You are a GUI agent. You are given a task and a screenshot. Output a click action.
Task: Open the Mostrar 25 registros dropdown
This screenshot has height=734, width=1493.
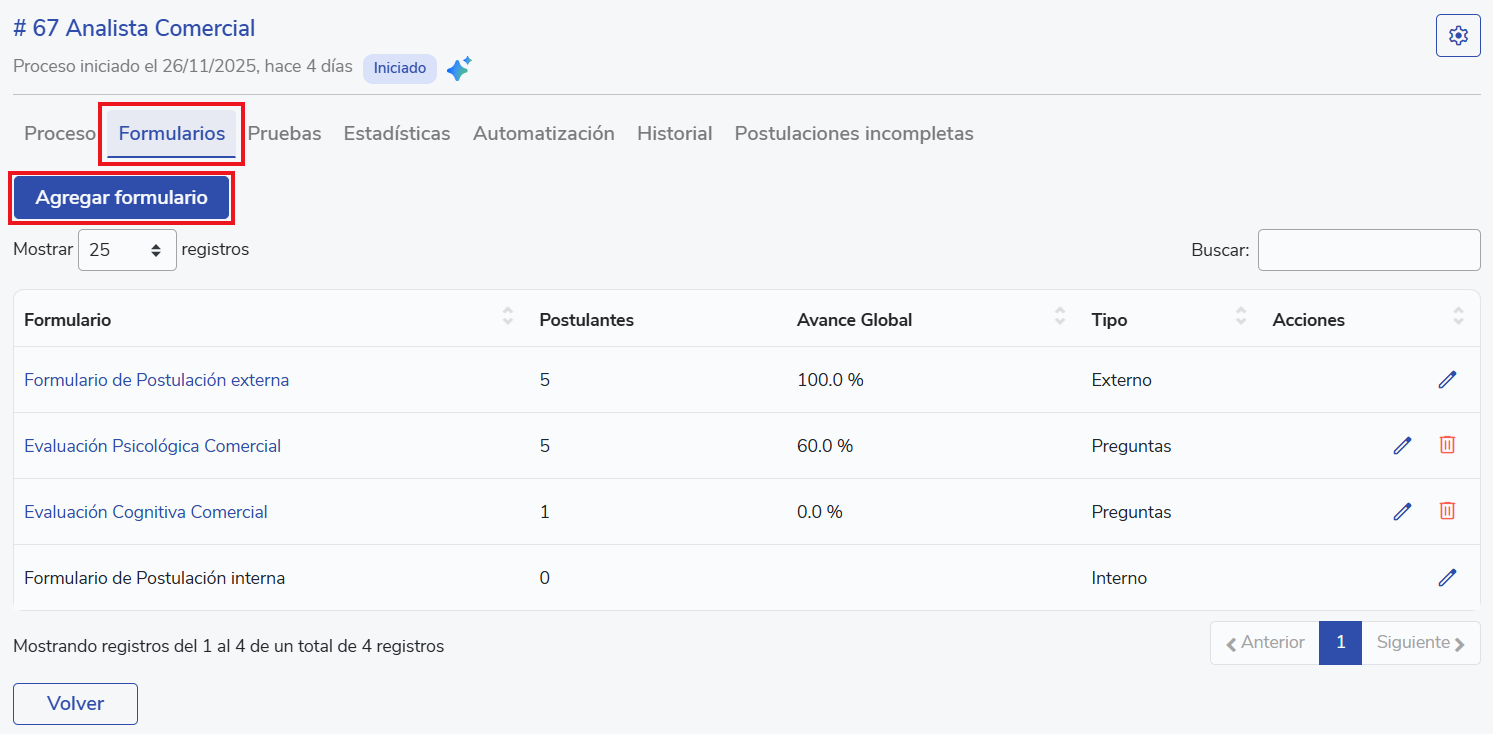point(127,250)
